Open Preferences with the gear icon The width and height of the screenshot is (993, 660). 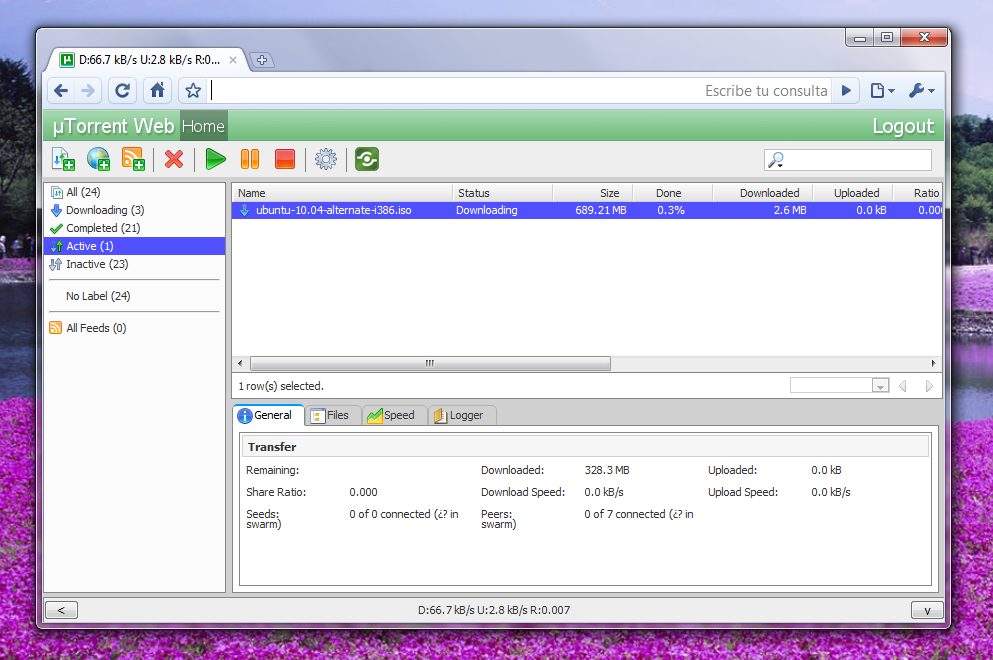326,159
